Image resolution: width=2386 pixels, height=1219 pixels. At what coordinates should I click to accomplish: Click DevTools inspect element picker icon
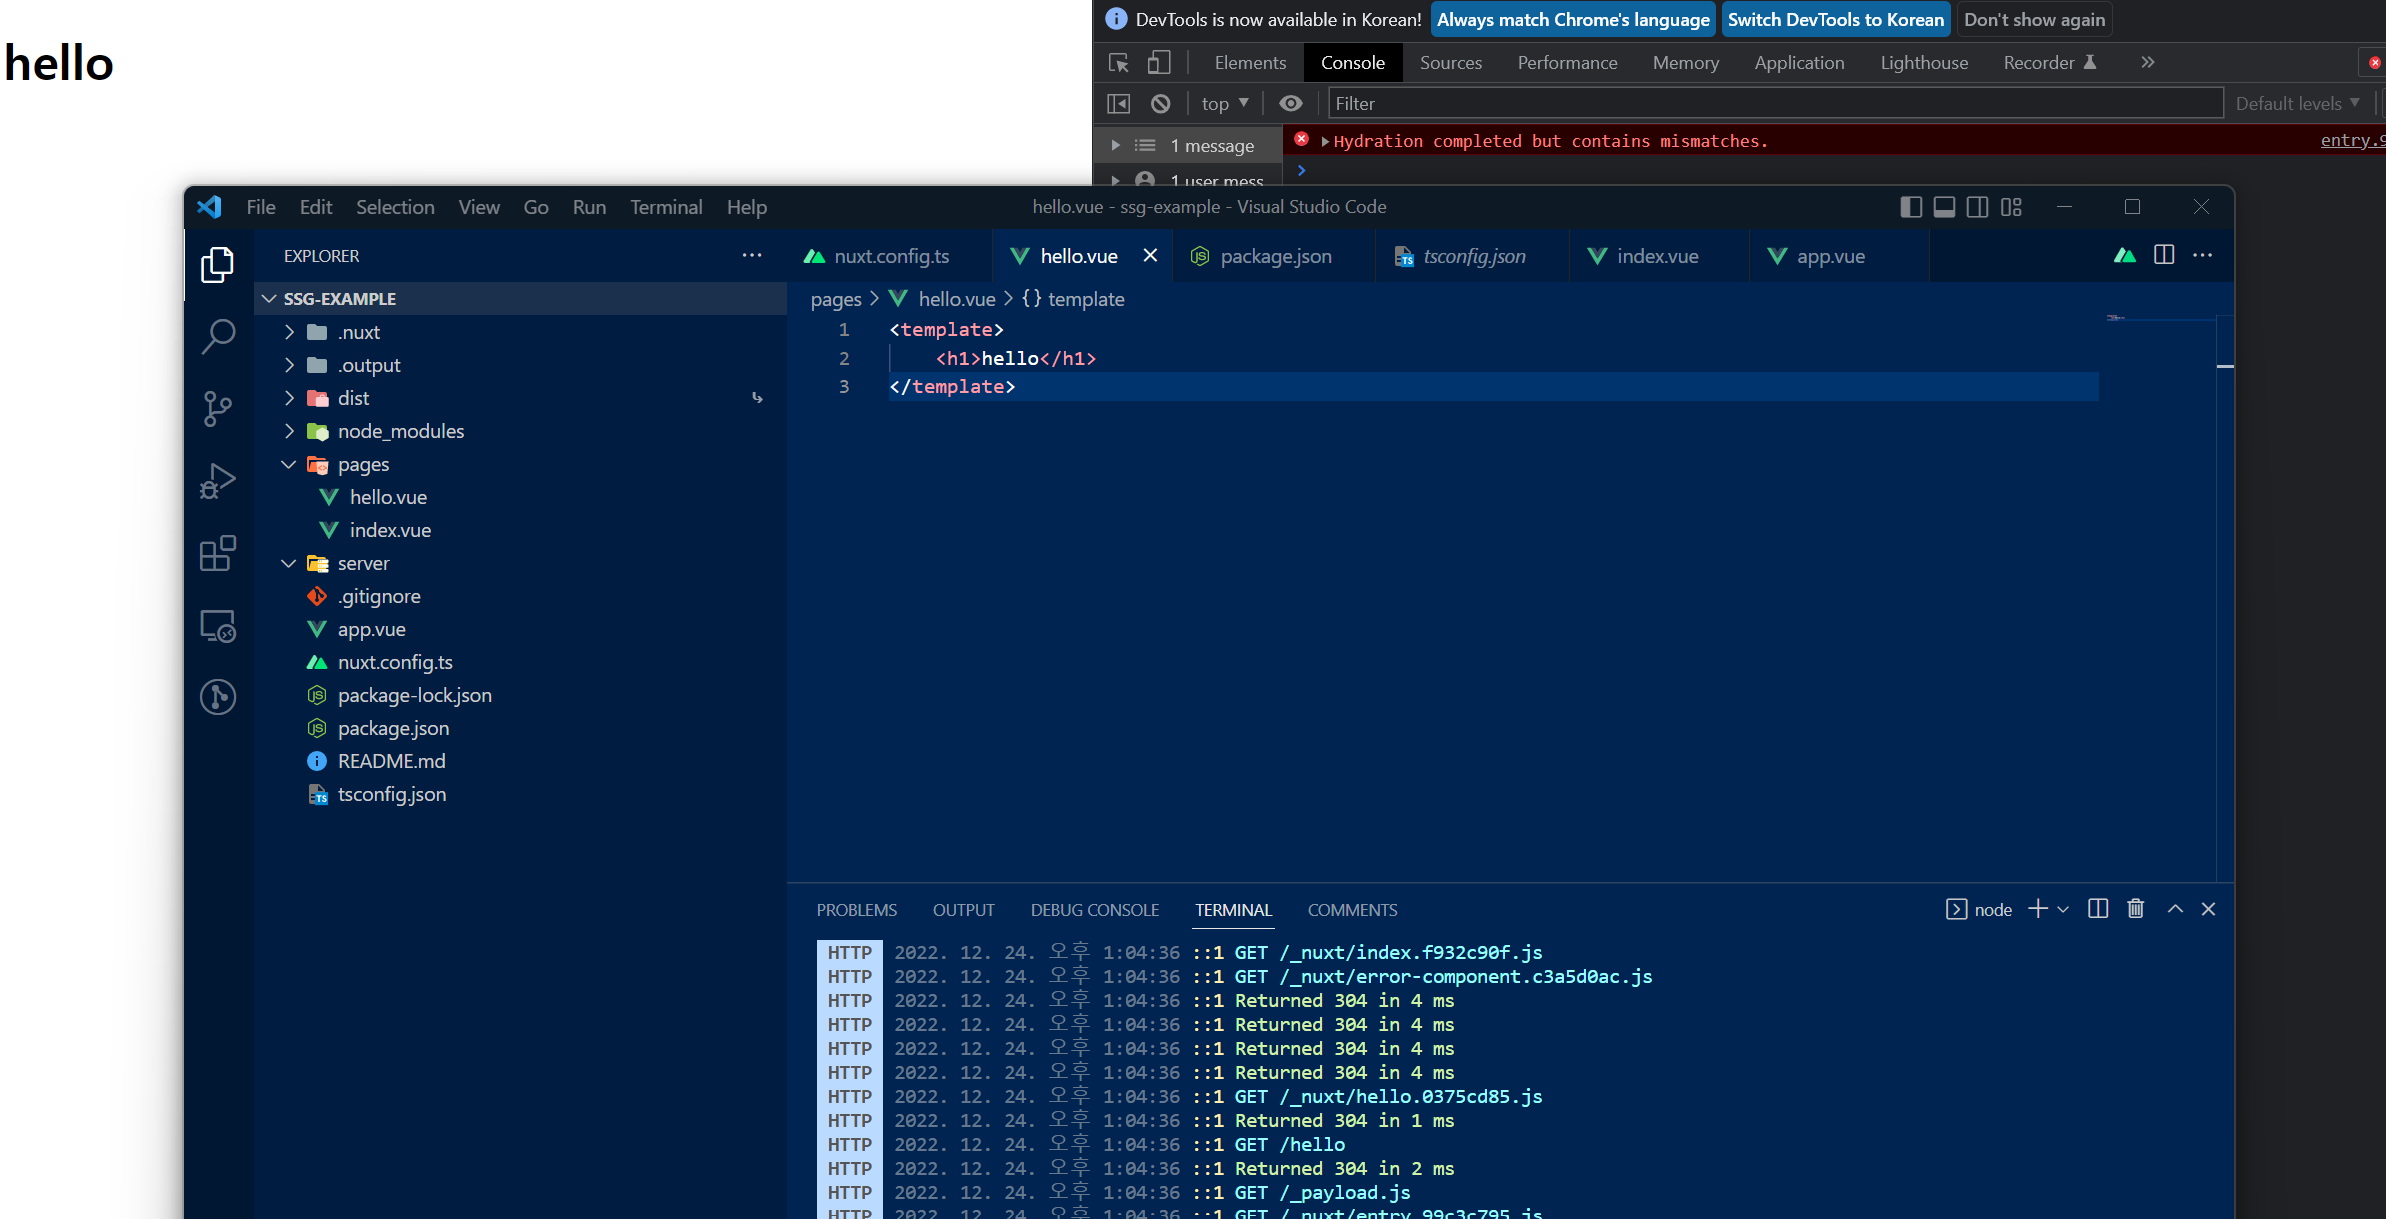click(1119, 63)
